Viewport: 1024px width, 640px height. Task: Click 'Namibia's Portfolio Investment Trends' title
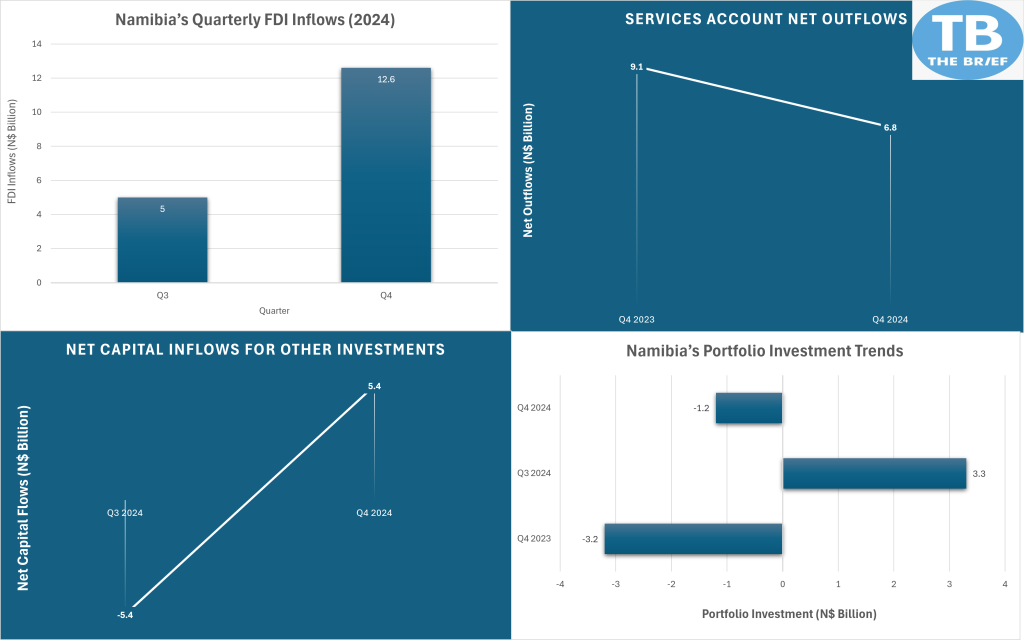click(765, 351)
